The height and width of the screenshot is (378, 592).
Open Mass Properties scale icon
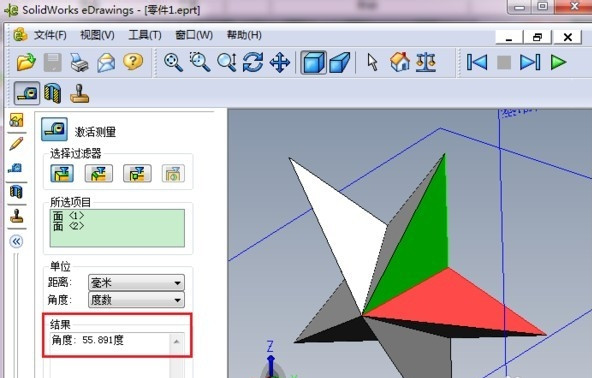[x=426, y=62]
